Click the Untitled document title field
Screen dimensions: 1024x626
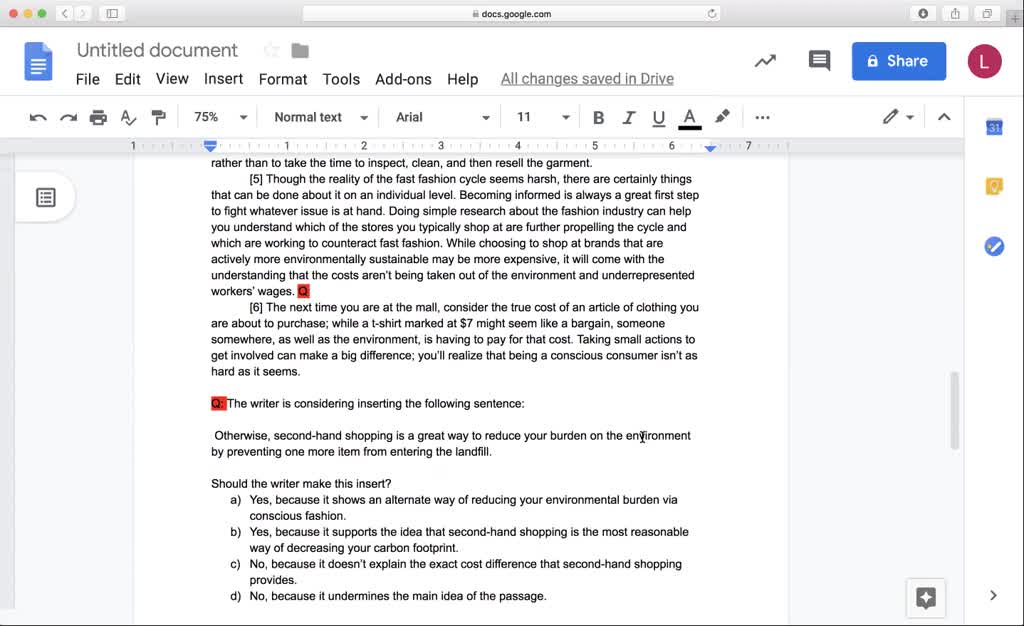pos(157,50)
